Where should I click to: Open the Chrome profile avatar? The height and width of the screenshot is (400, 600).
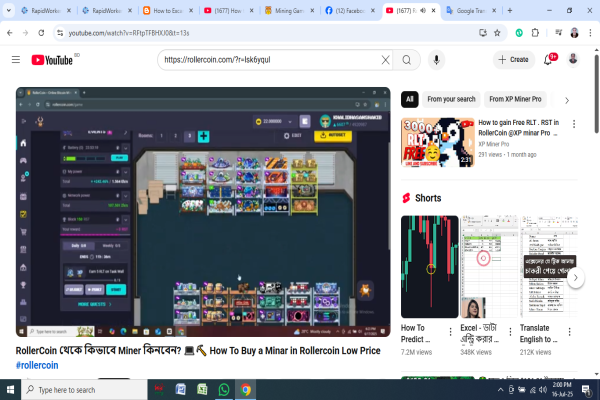click(x=574, y=33)
